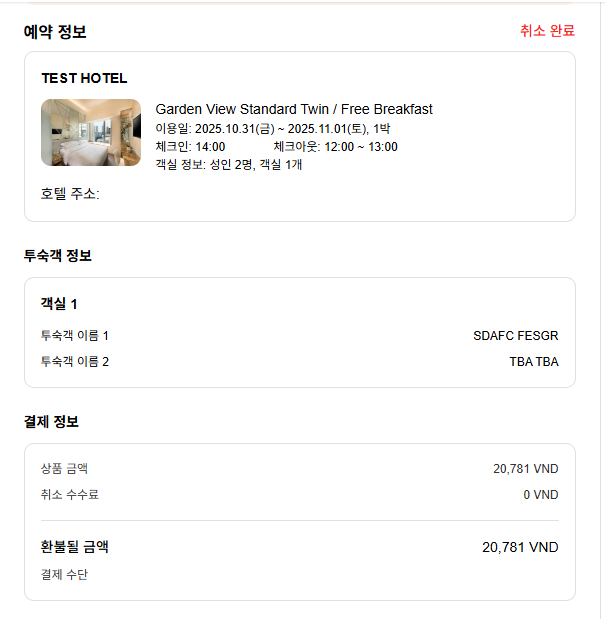Click the 이용일 stay date line
This screenshot has width=605, height=619.
(x=272, y=128)
